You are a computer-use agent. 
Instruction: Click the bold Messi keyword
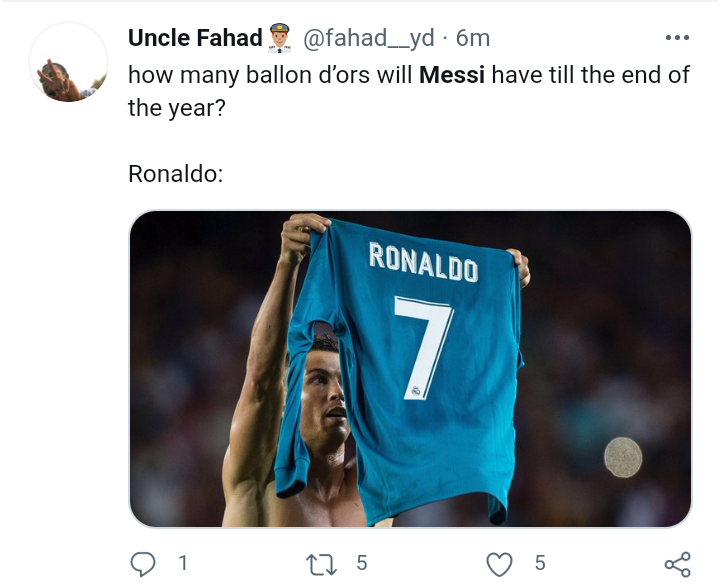pyautogui.click(x=452, y=75)
